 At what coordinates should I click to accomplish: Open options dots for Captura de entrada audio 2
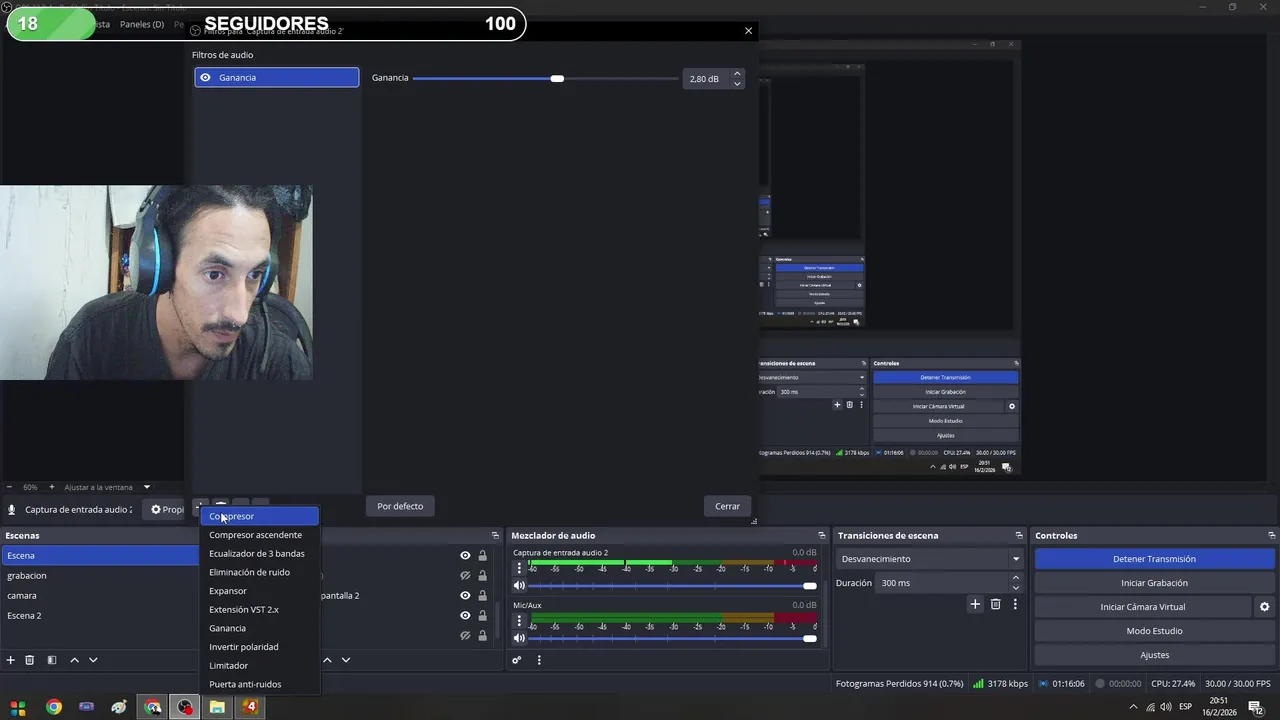coord(519,567)
